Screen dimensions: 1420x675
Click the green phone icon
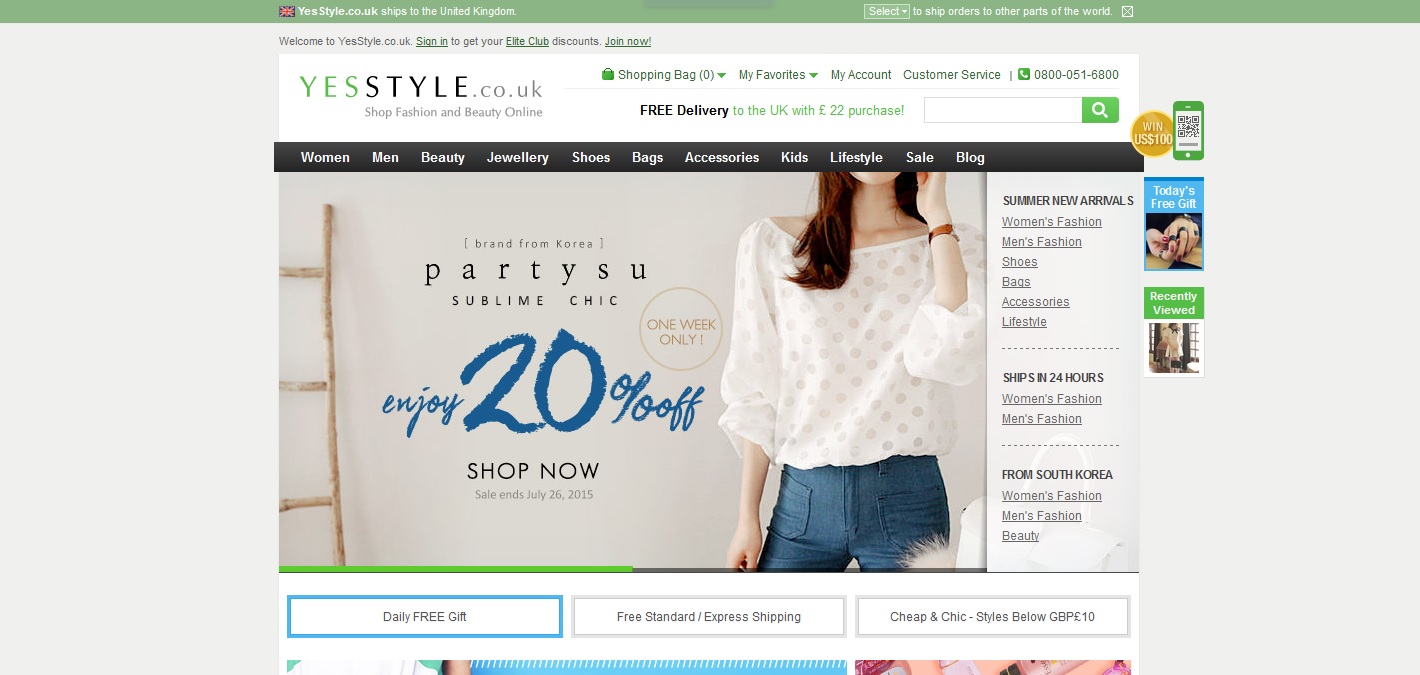(x=1024, y=74)
